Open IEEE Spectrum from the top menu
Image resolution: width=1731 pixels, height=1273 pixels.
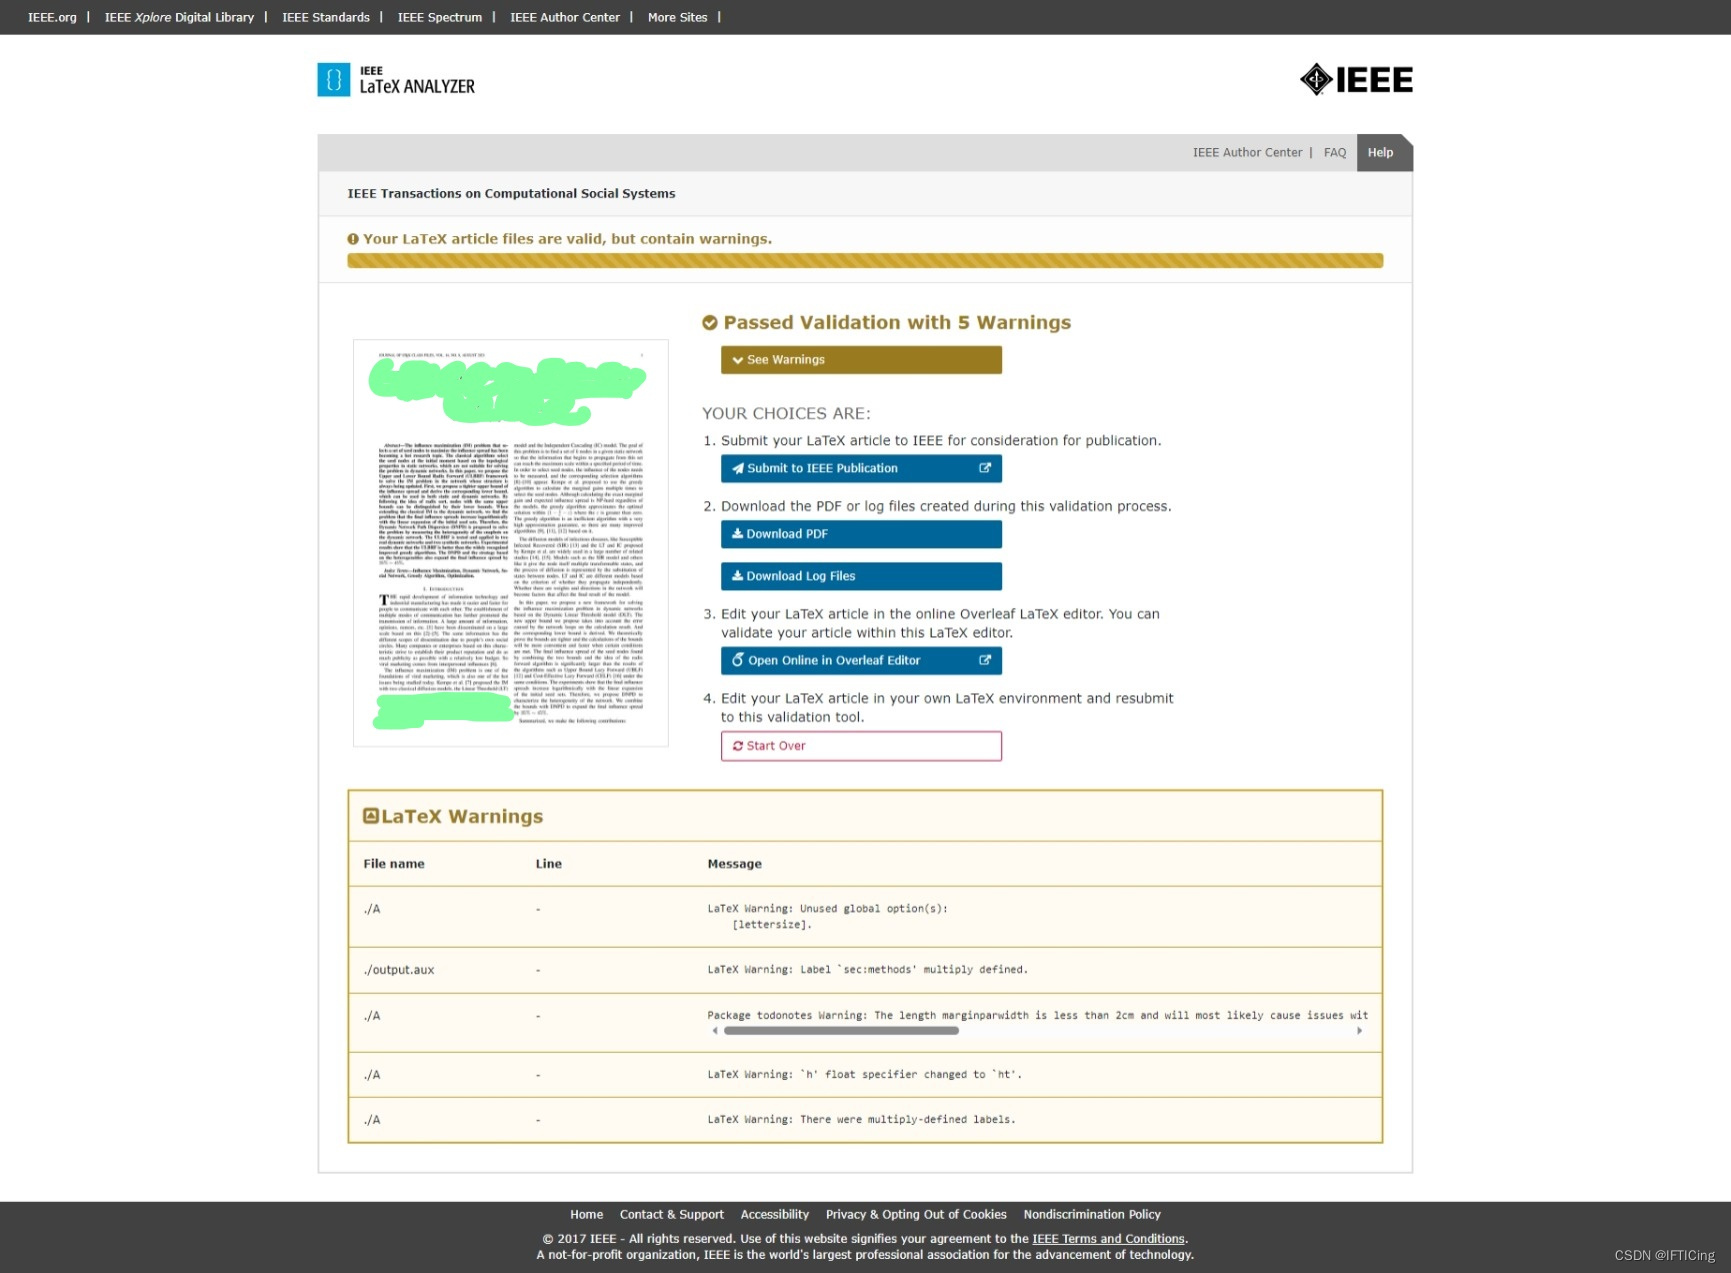pyautogui.click(x=440, y=17)
